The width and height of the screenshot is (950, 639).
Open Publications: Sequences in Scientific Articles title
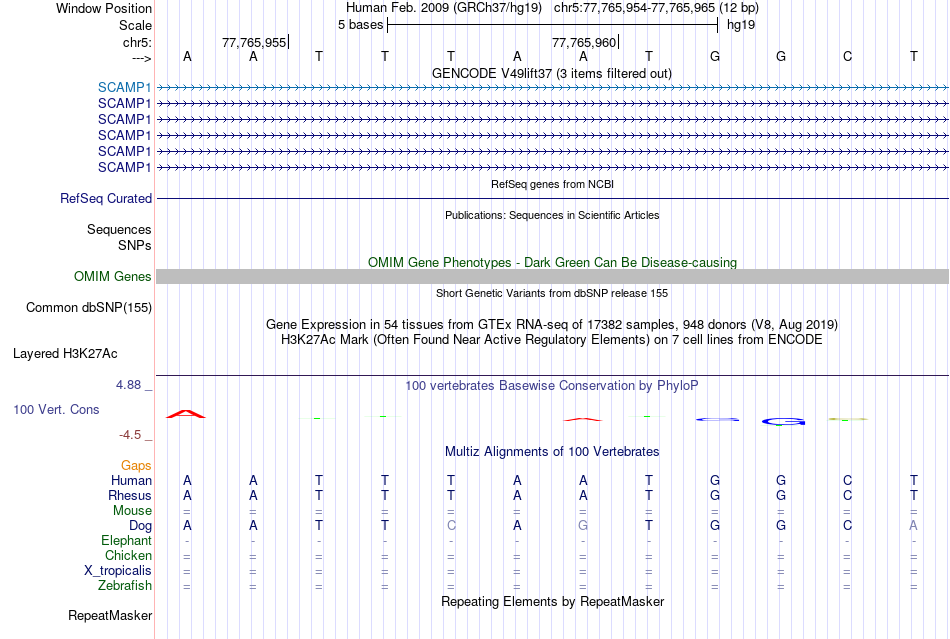pyautogui.click(x=552, y=215)
